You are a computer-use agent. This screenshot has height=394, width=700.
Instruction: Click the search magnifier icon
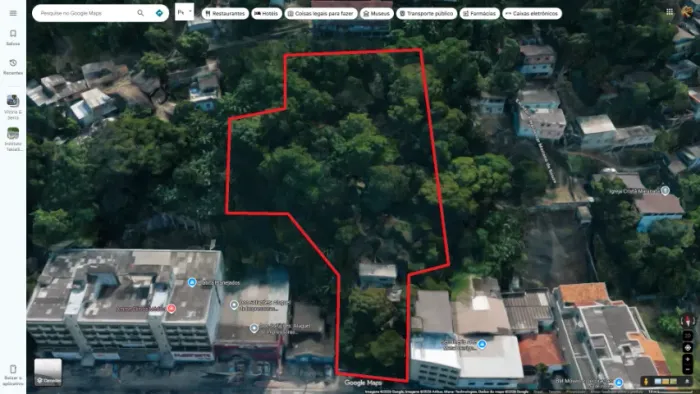pos(141,13)
